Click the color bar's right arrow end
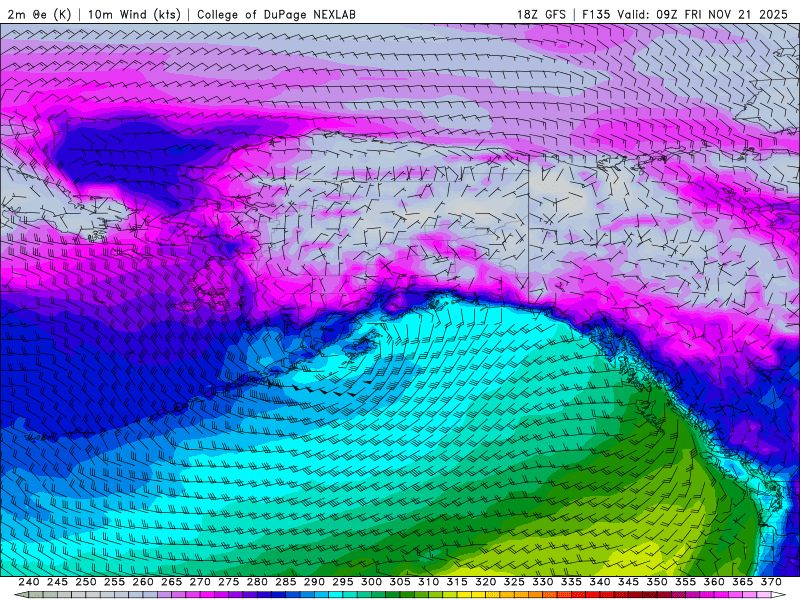The height and width of the screenshot is (600, 800). 779,595
